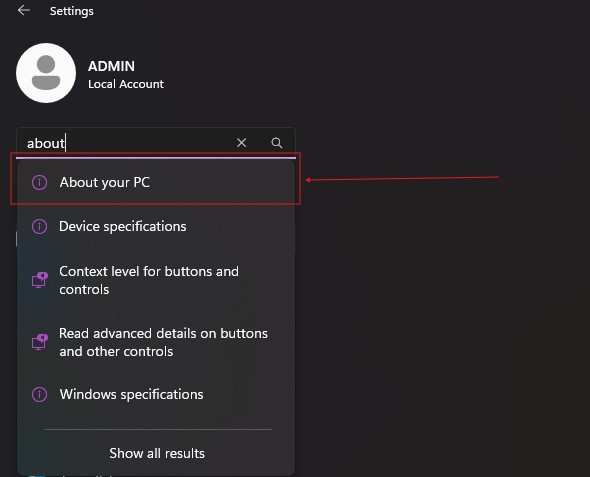Click the Local Account label

[x=126, y=84]
